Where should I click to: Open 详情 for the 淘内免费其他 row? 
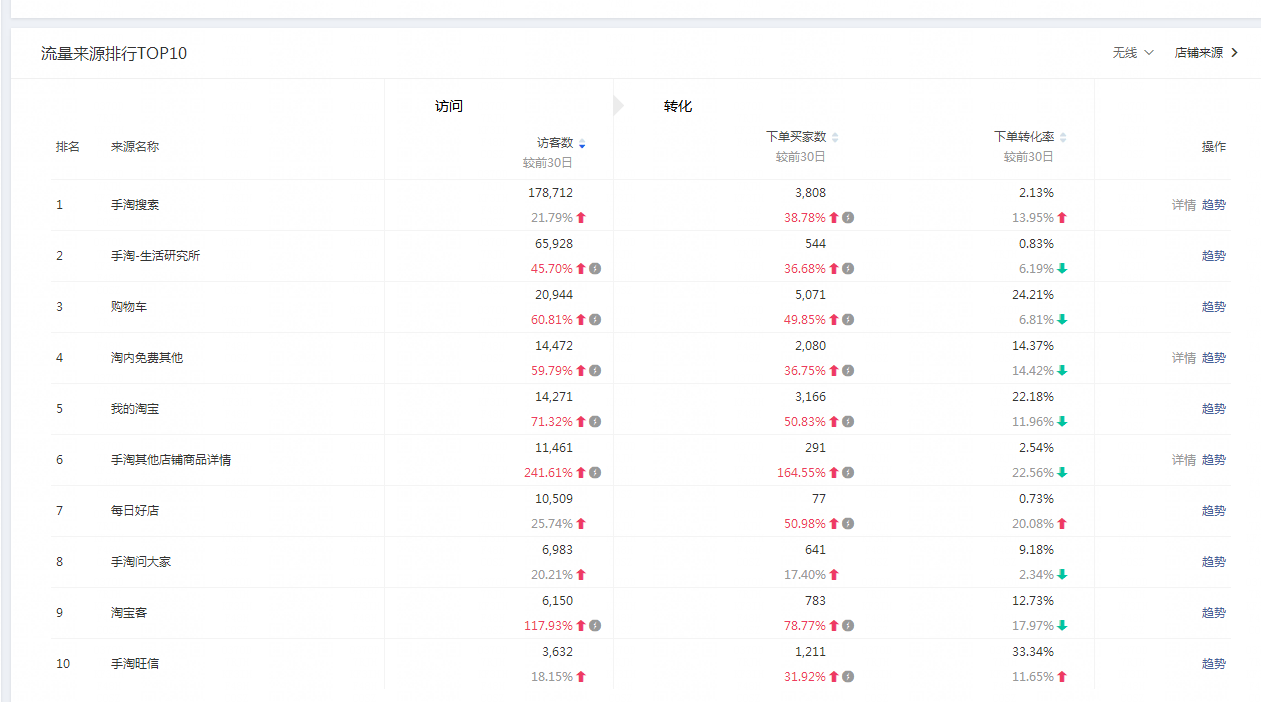1183,358
